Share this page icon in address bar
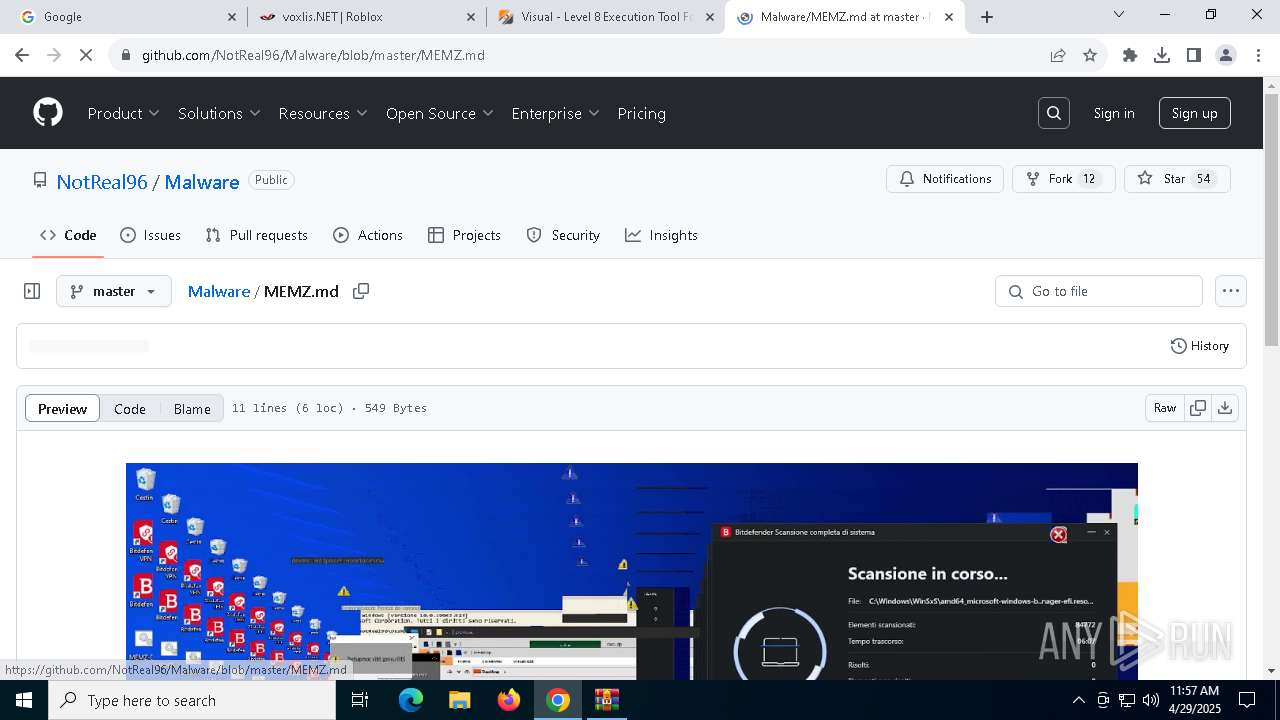Viewport: 1280px width, 720px height. click(x=1058, y=55)
